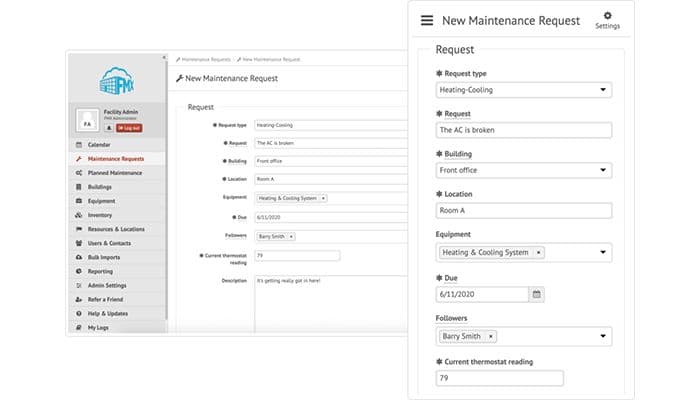Click Location input showing Room A in mobile panel

[x=524, y=210]
